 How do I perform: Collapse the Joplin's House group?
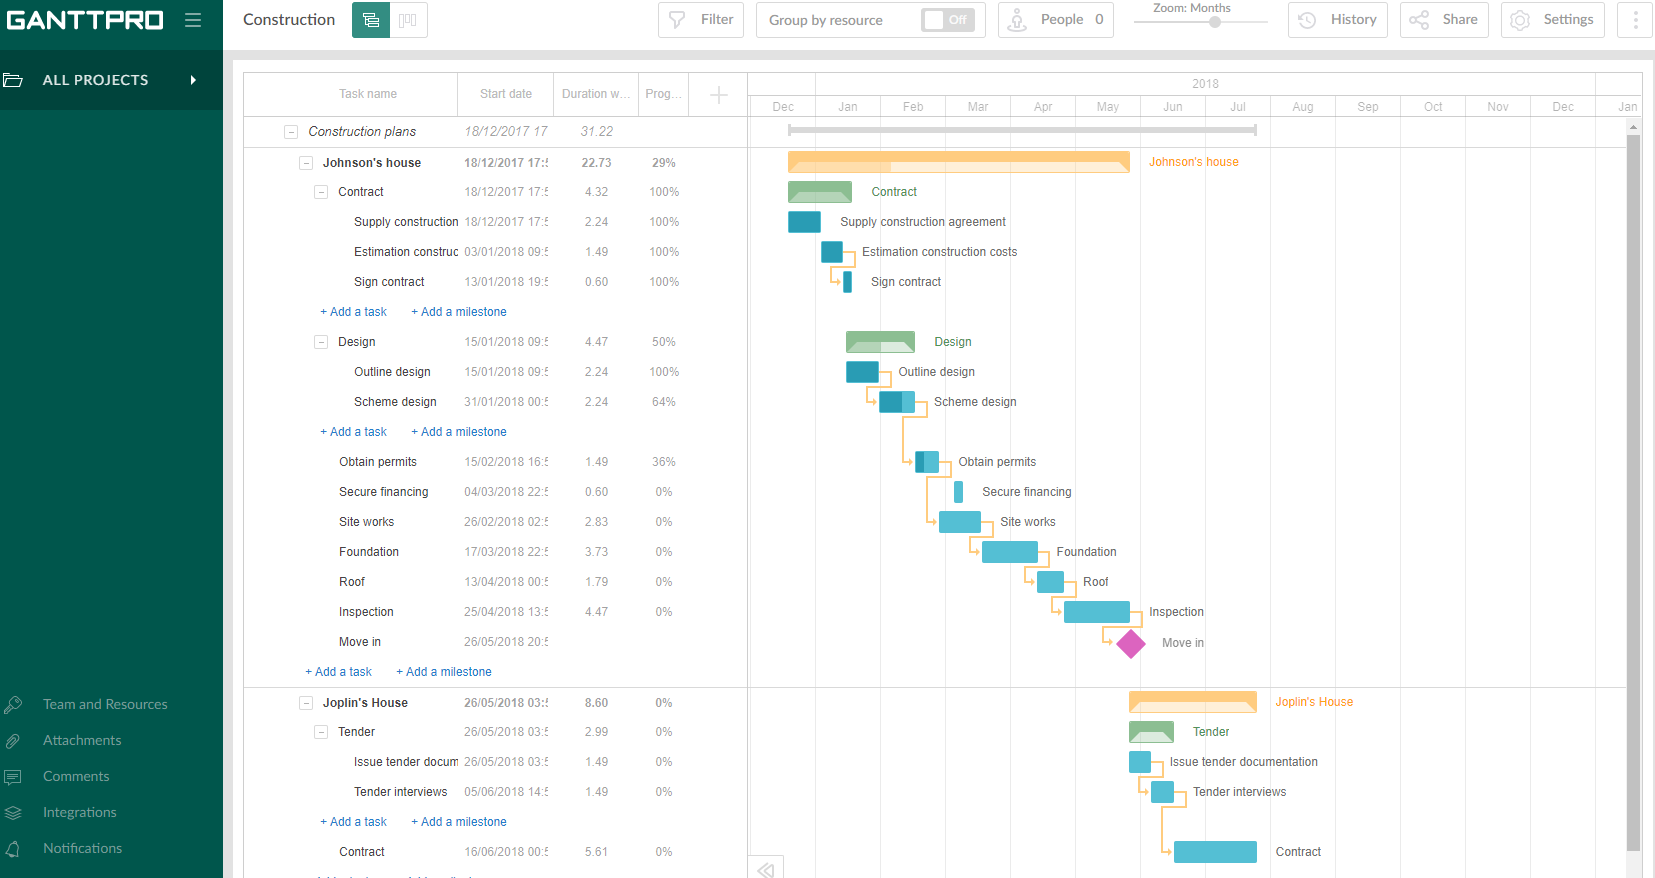pos(306,703)
